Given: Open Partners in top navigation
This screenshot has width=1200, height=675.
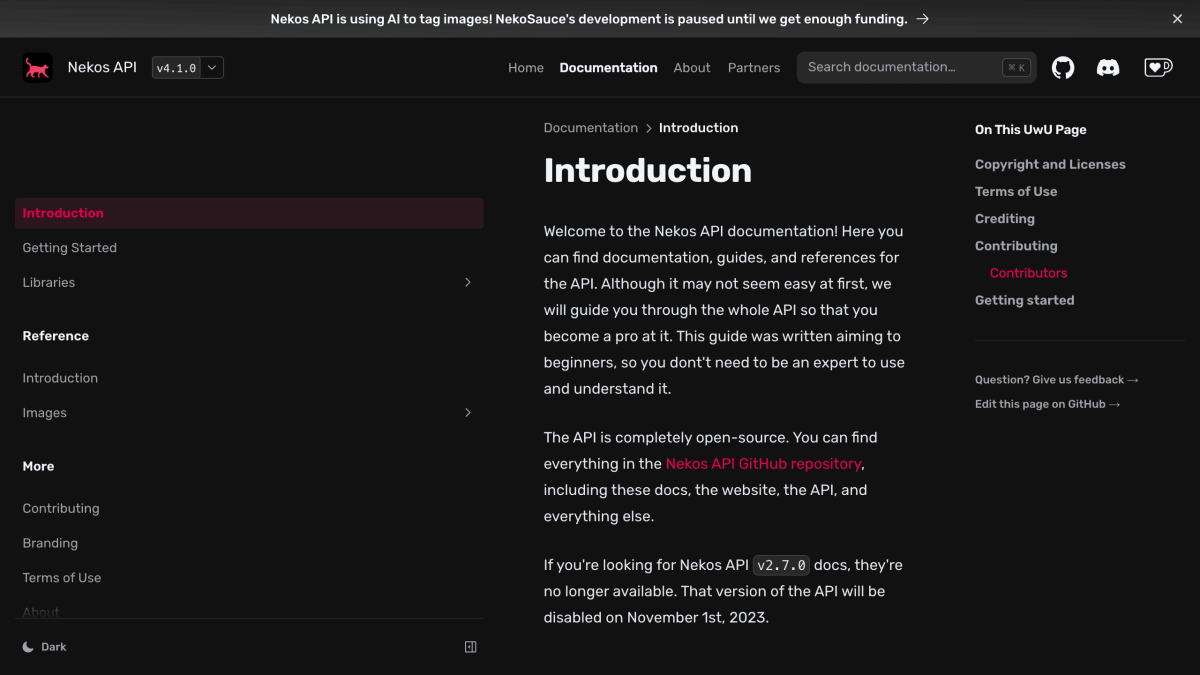Looking at the screenshot, I should pos(754,68).
